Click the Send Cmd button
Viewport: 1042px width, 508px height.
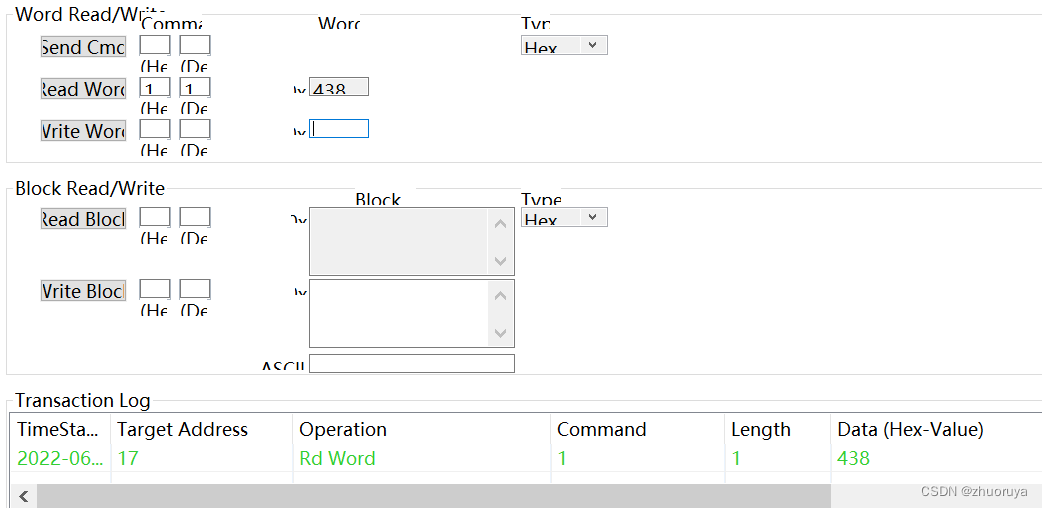pos(83,47)
